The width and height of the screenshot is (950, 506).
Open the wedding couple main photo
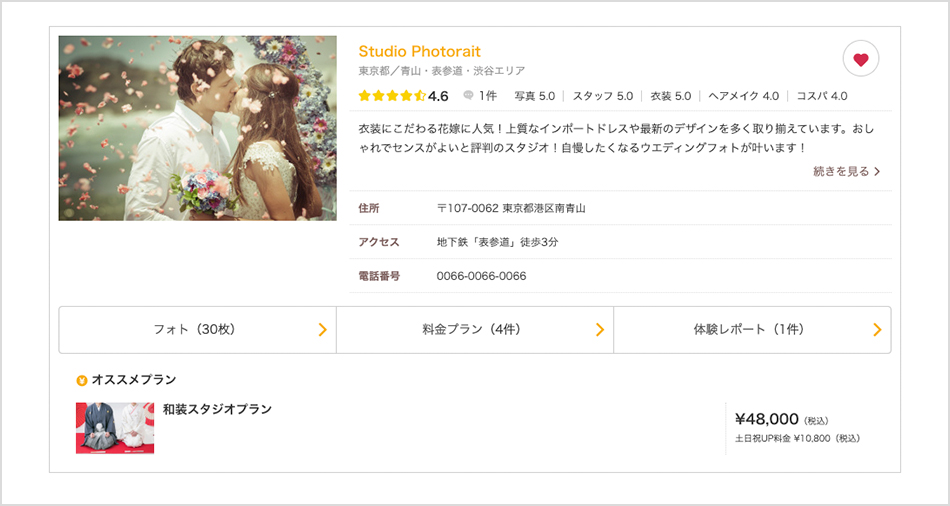[198, 128]
